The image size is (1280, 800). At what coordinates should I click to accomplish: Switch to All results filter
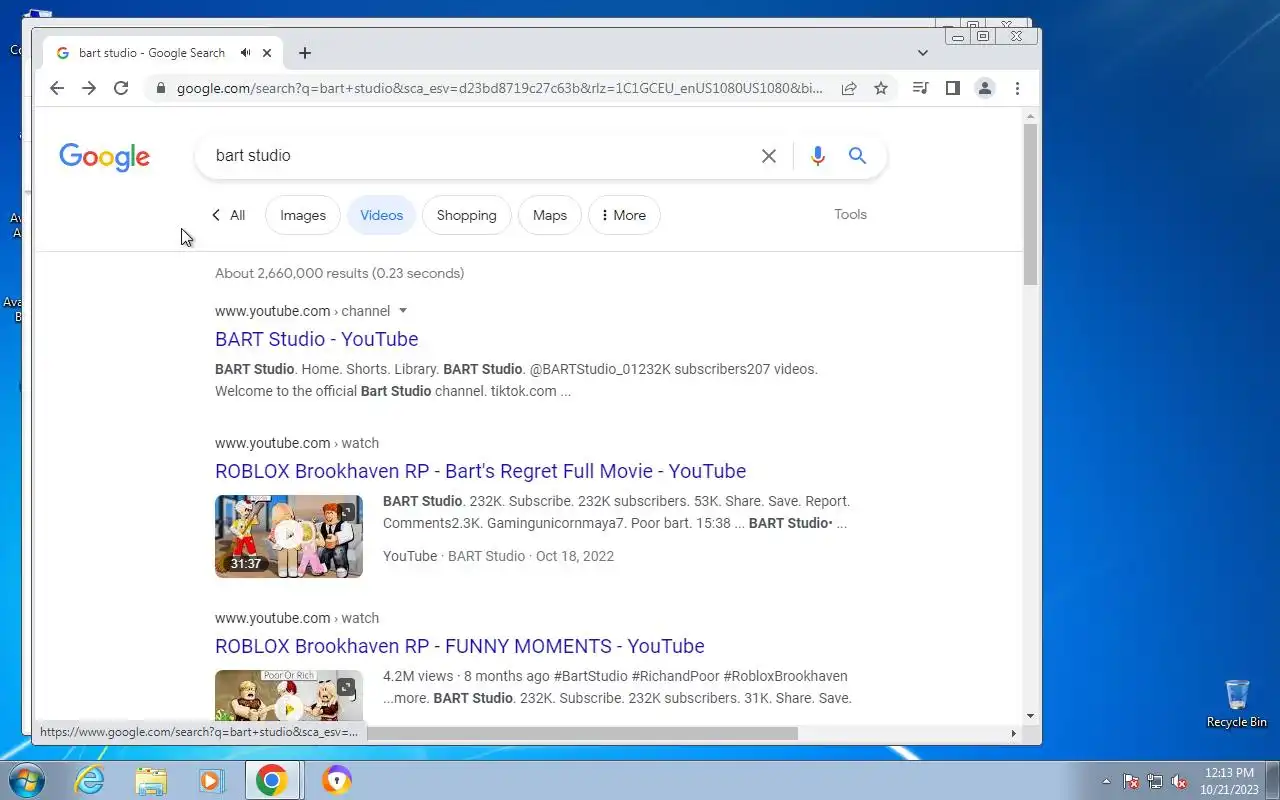228,215
